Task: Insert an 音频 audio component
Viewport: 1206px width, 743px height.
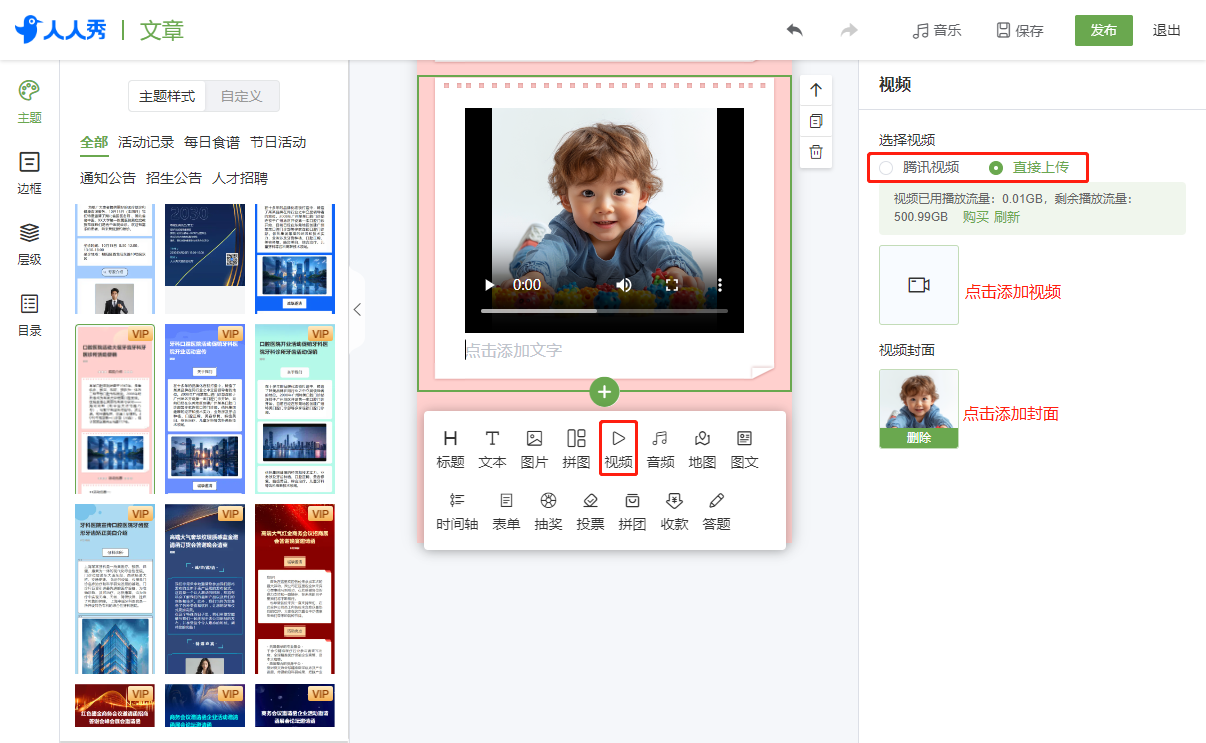Action: click(661, 449)
